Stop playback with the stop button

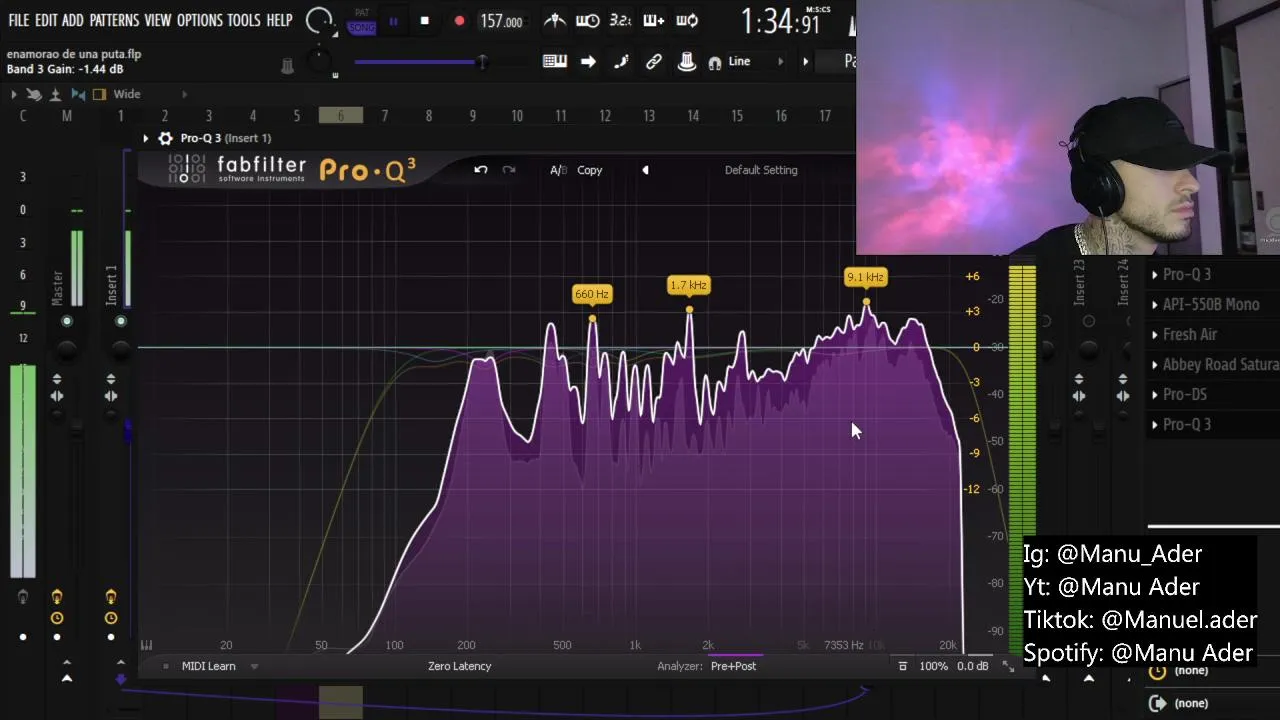tap(425, 21)
